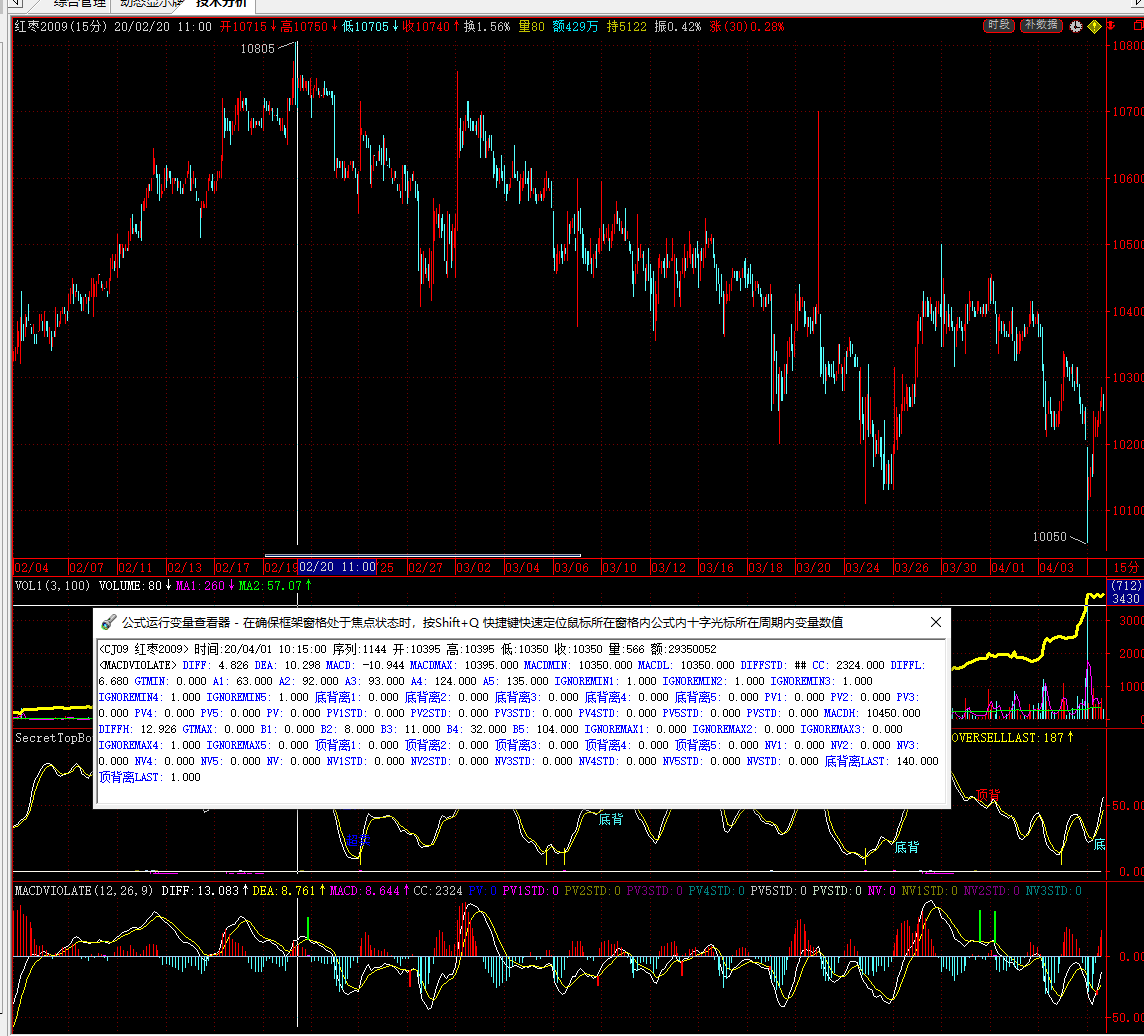The height and width of the screenshot is (1036, 1144).
Task: Click the MACDVIOLATE(12,26,9) indicator name
Action: [84, 891]
